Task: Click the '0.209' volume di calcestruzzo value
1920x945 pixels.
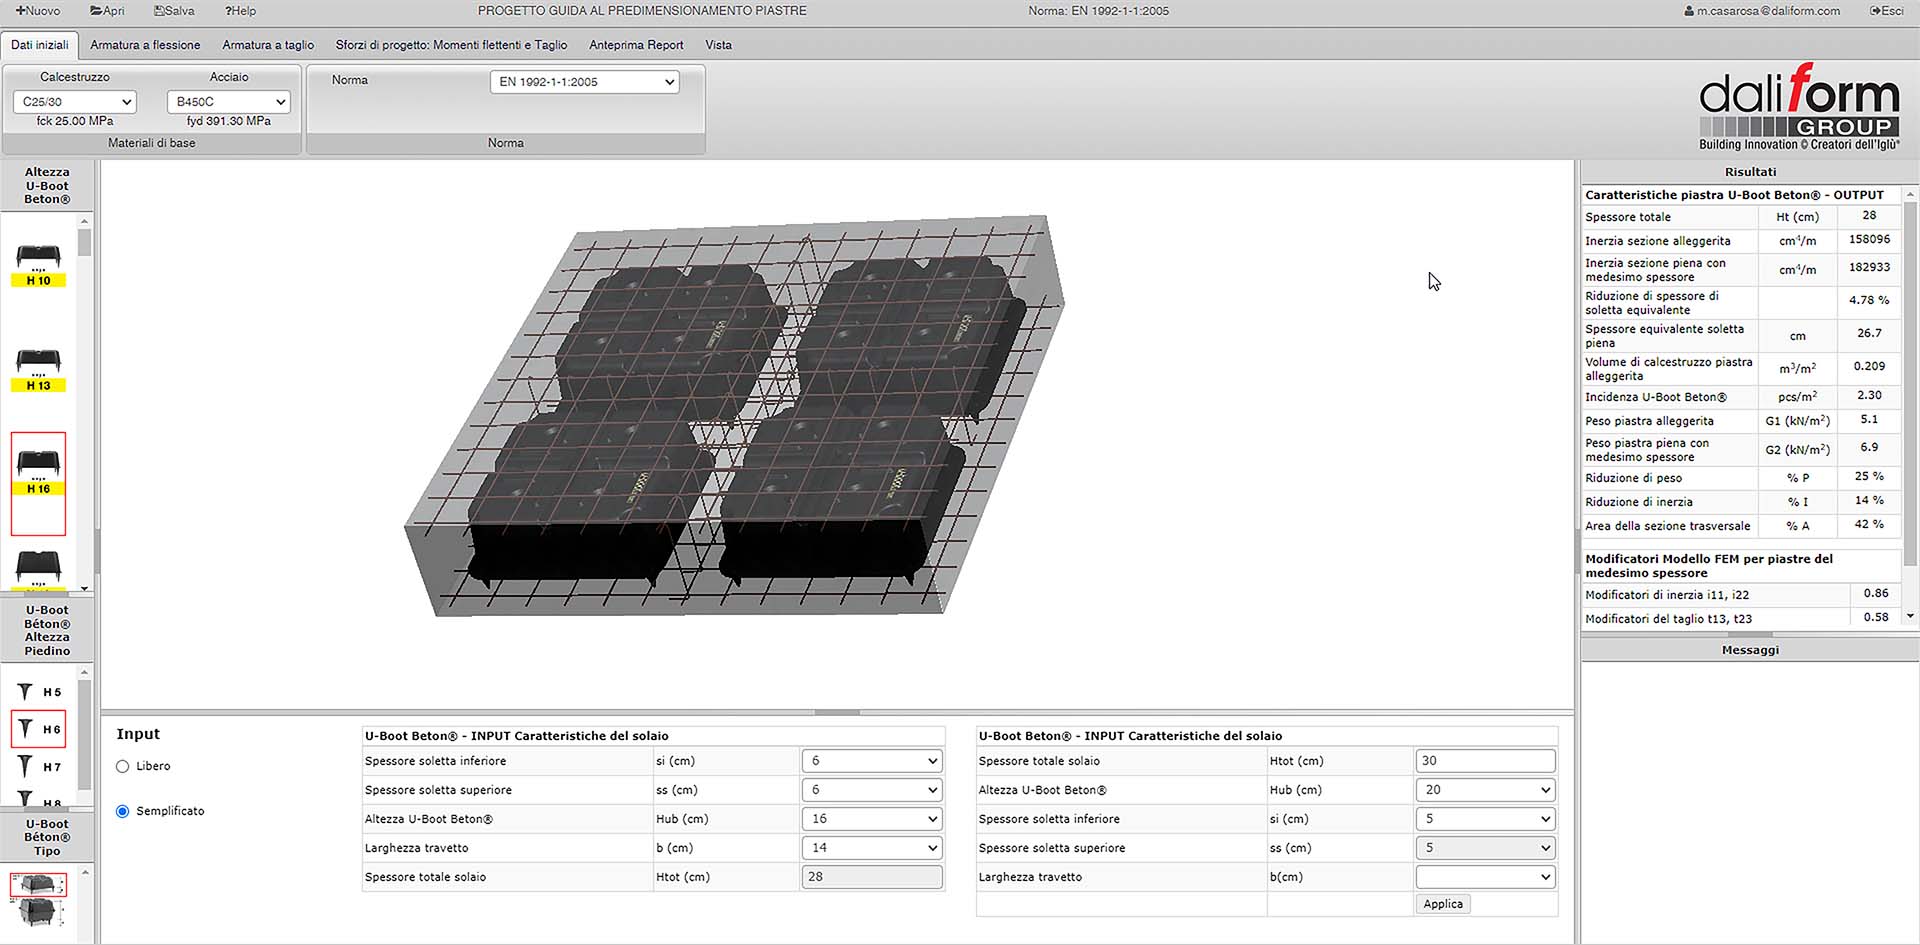Action: point(1869,366)
